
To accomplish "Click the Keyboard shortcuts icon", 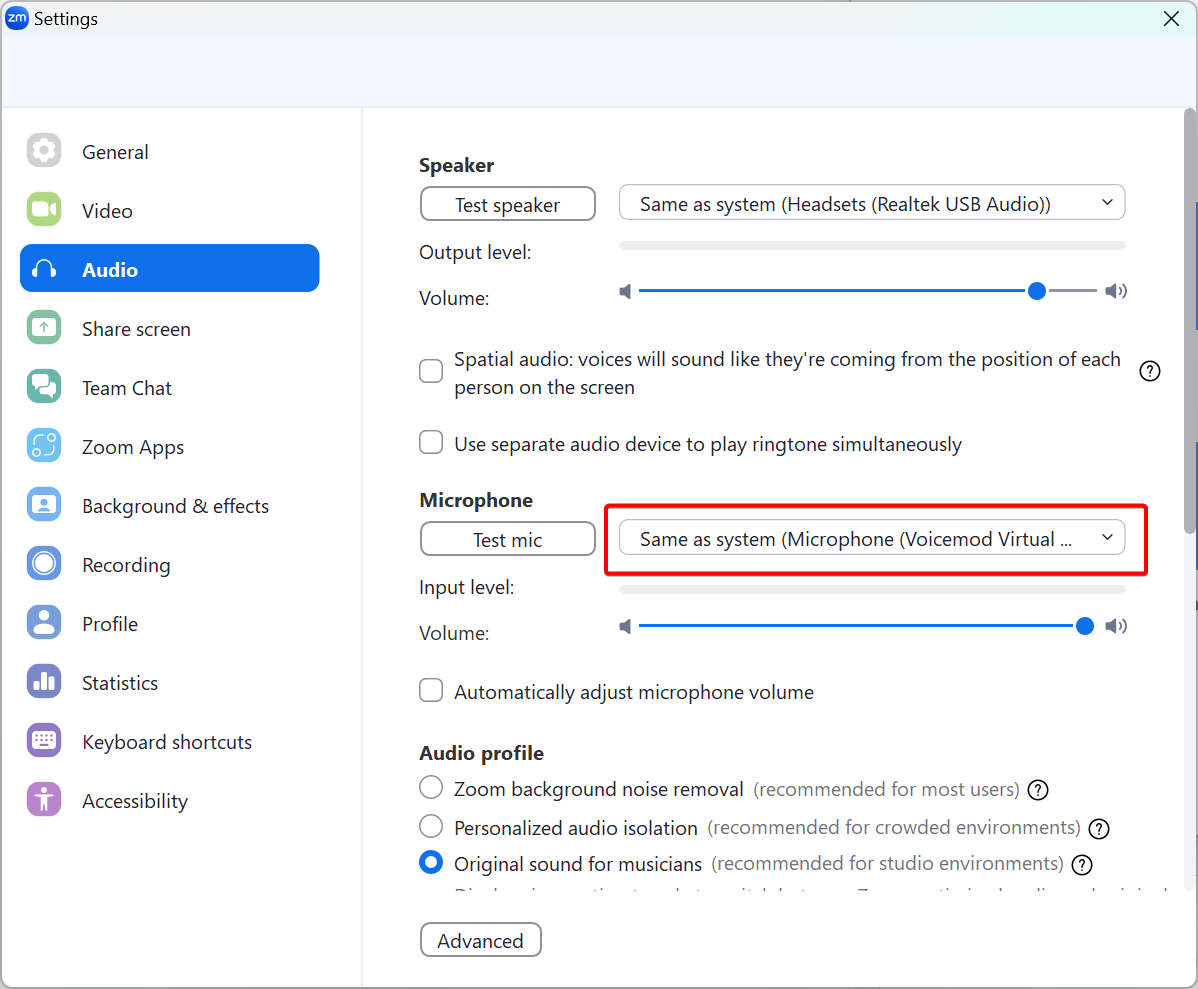I will [x=44, y=741].
